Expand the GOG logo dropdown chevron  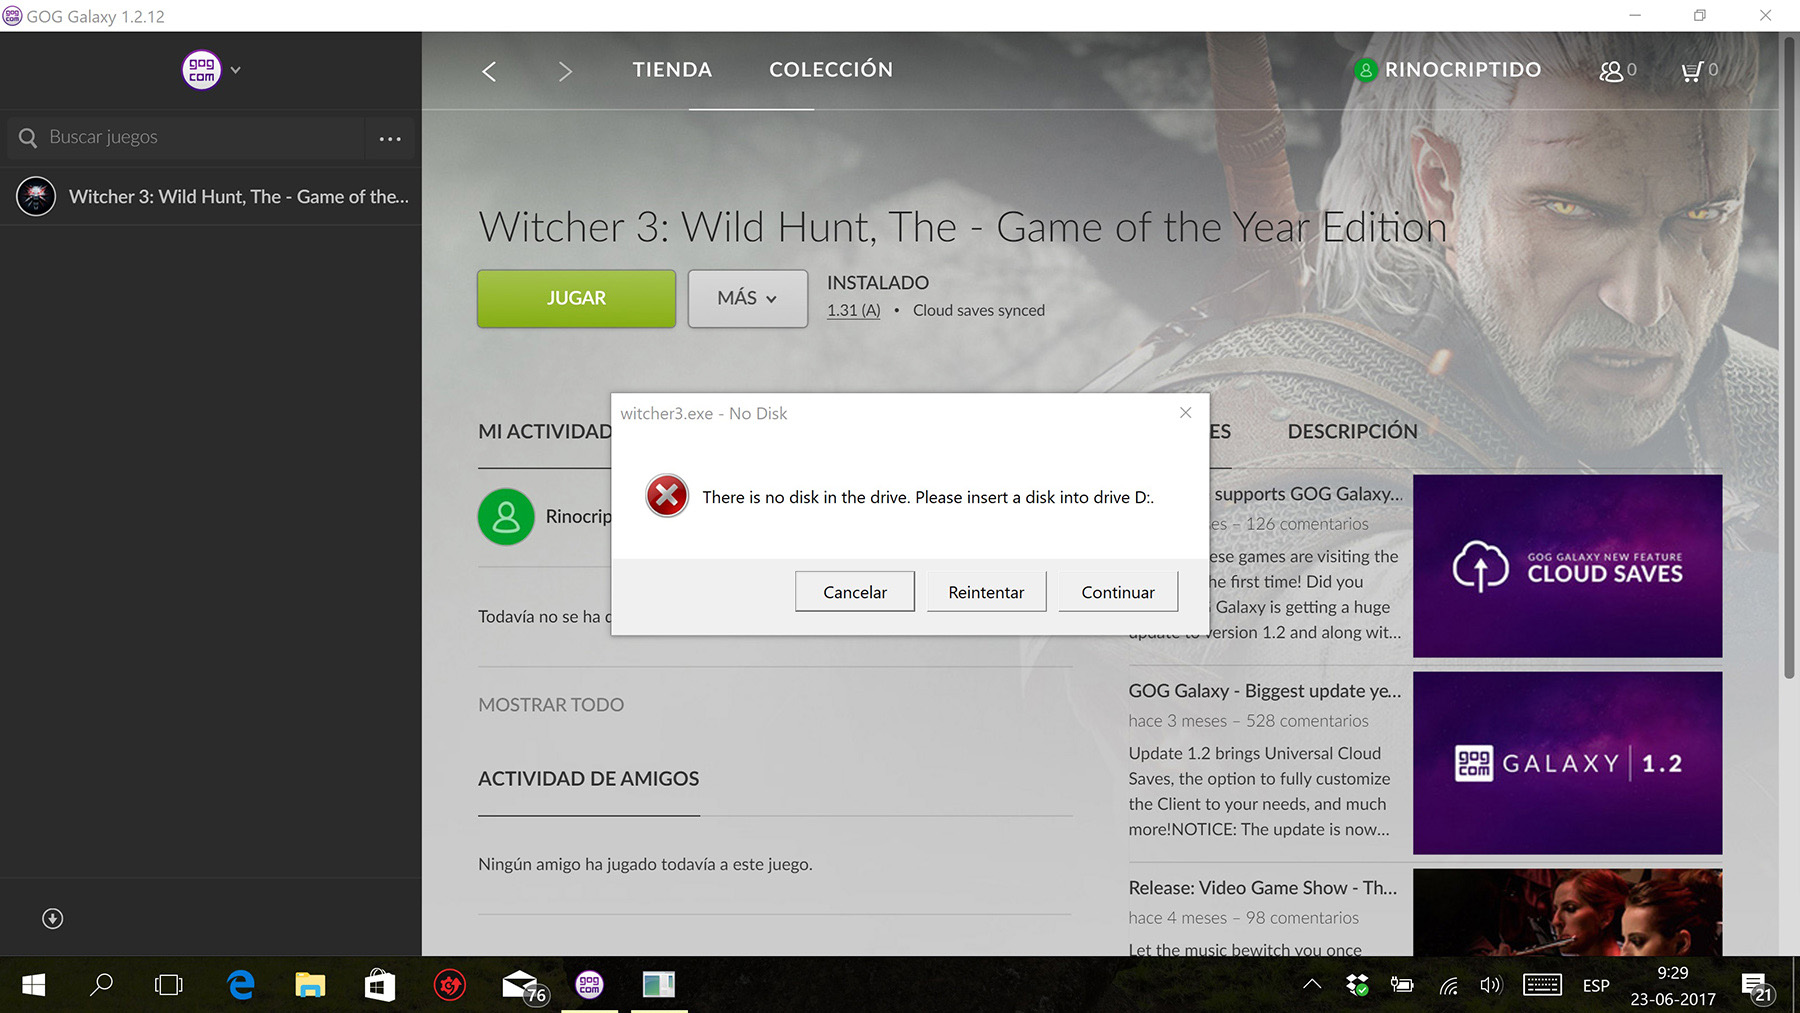pyautogui.click(x=236, y=70)
